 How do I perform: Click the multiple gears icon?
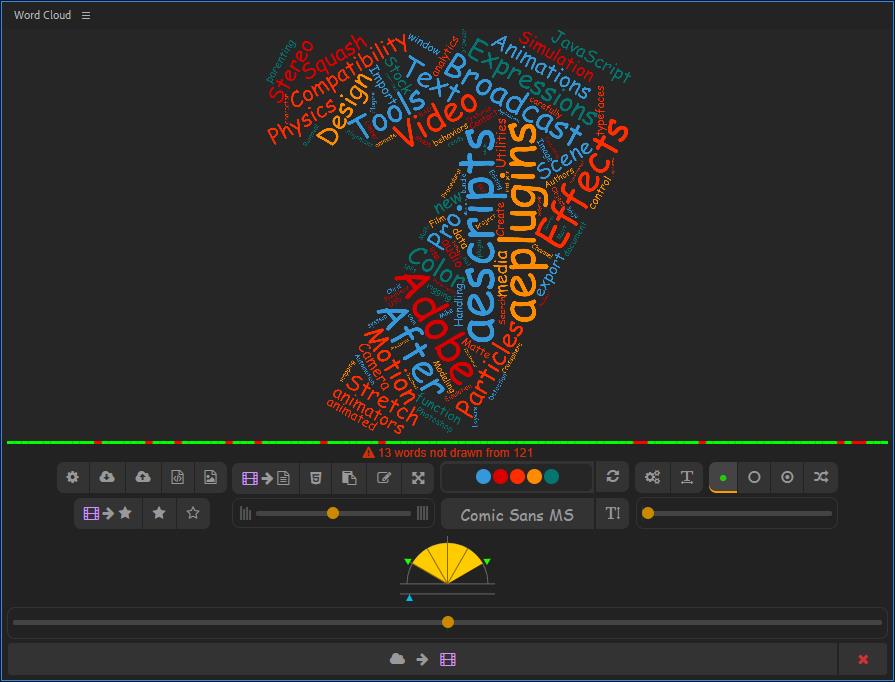[652, 477]
